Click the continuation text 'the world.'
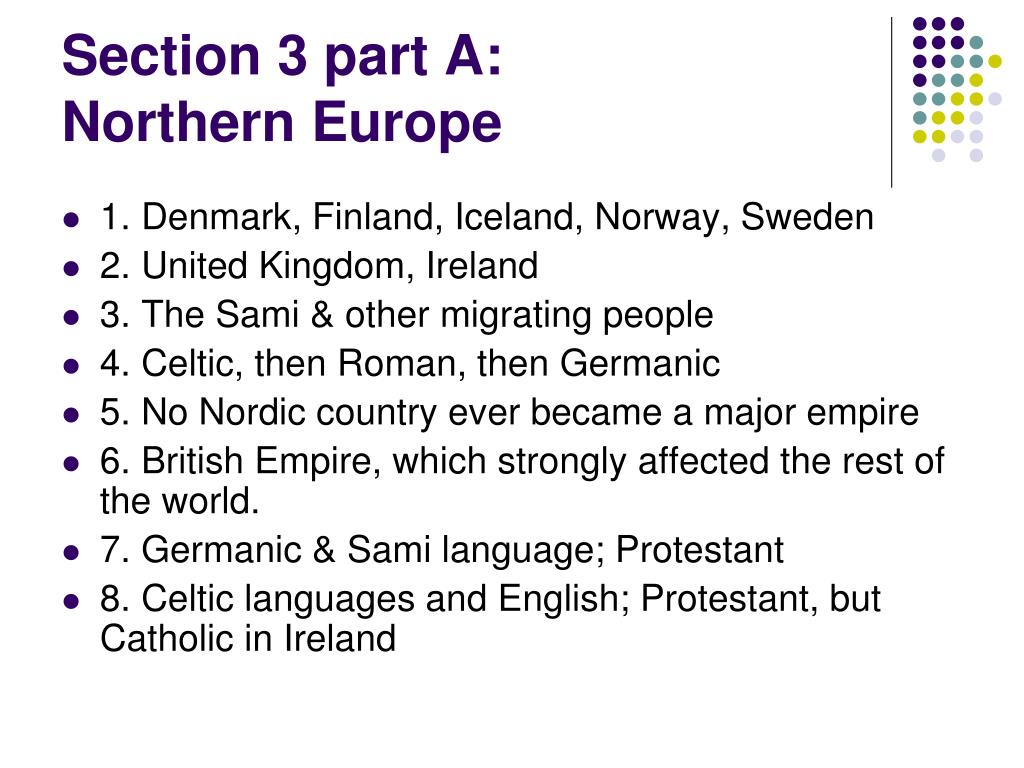This screenshot has width=1024, height=768. click(180, 502)
